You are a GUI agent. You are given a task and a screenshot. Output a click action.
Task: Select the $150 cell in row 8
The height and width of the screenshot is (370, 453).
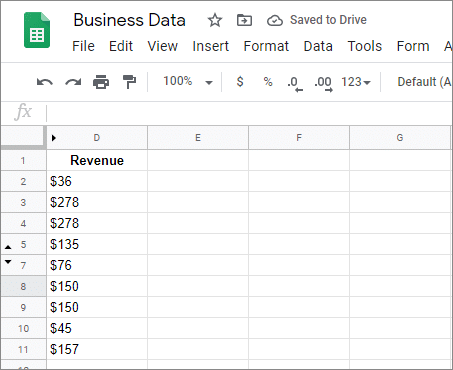(x=97, y=286)
